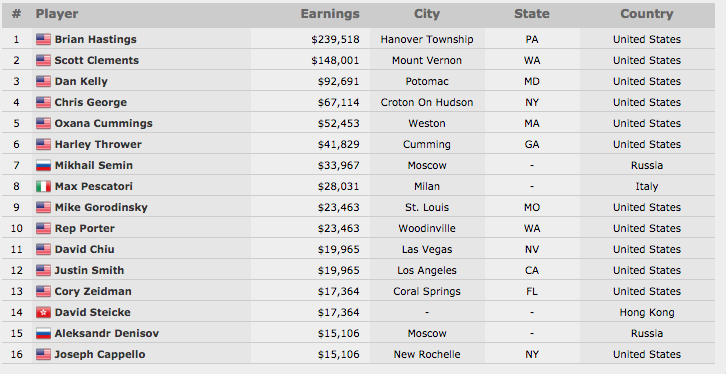
Task: Open David Chiu player profile
Action: coord(84,249)
